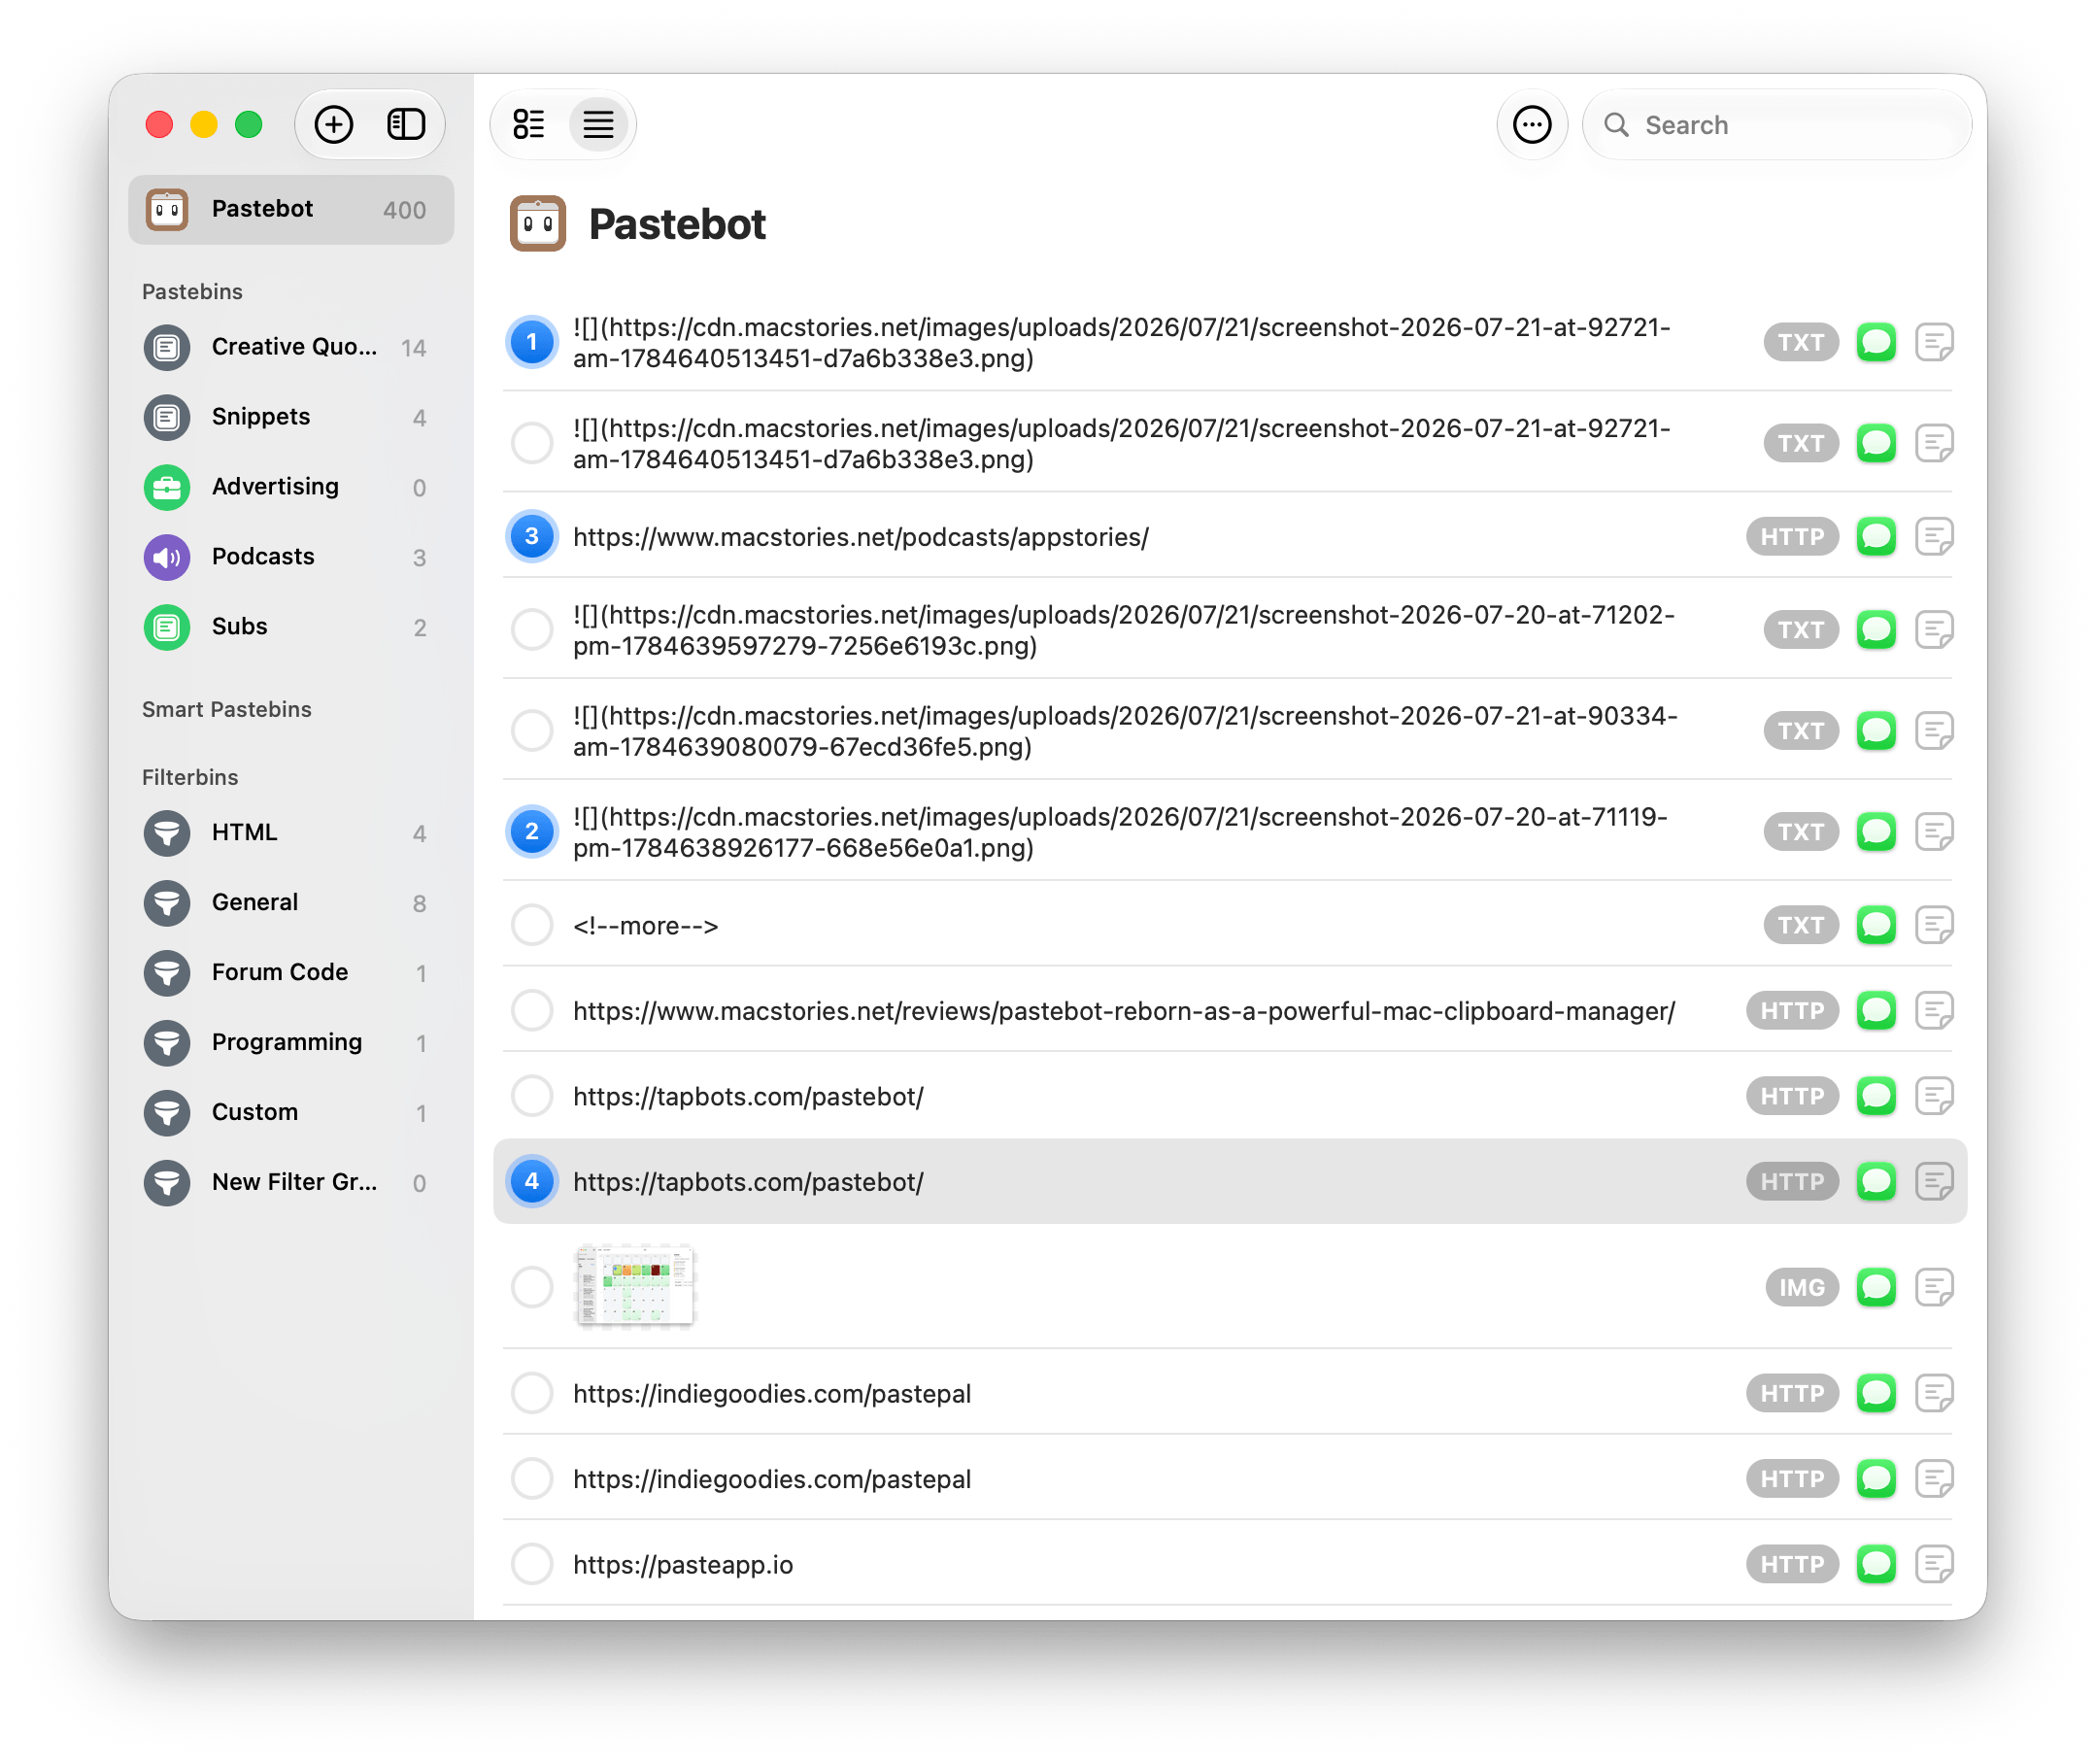This screenshot has width=2096, height=1764.
Task: Select the appstories podcast URL text
Action: click(x=860, y=537)
